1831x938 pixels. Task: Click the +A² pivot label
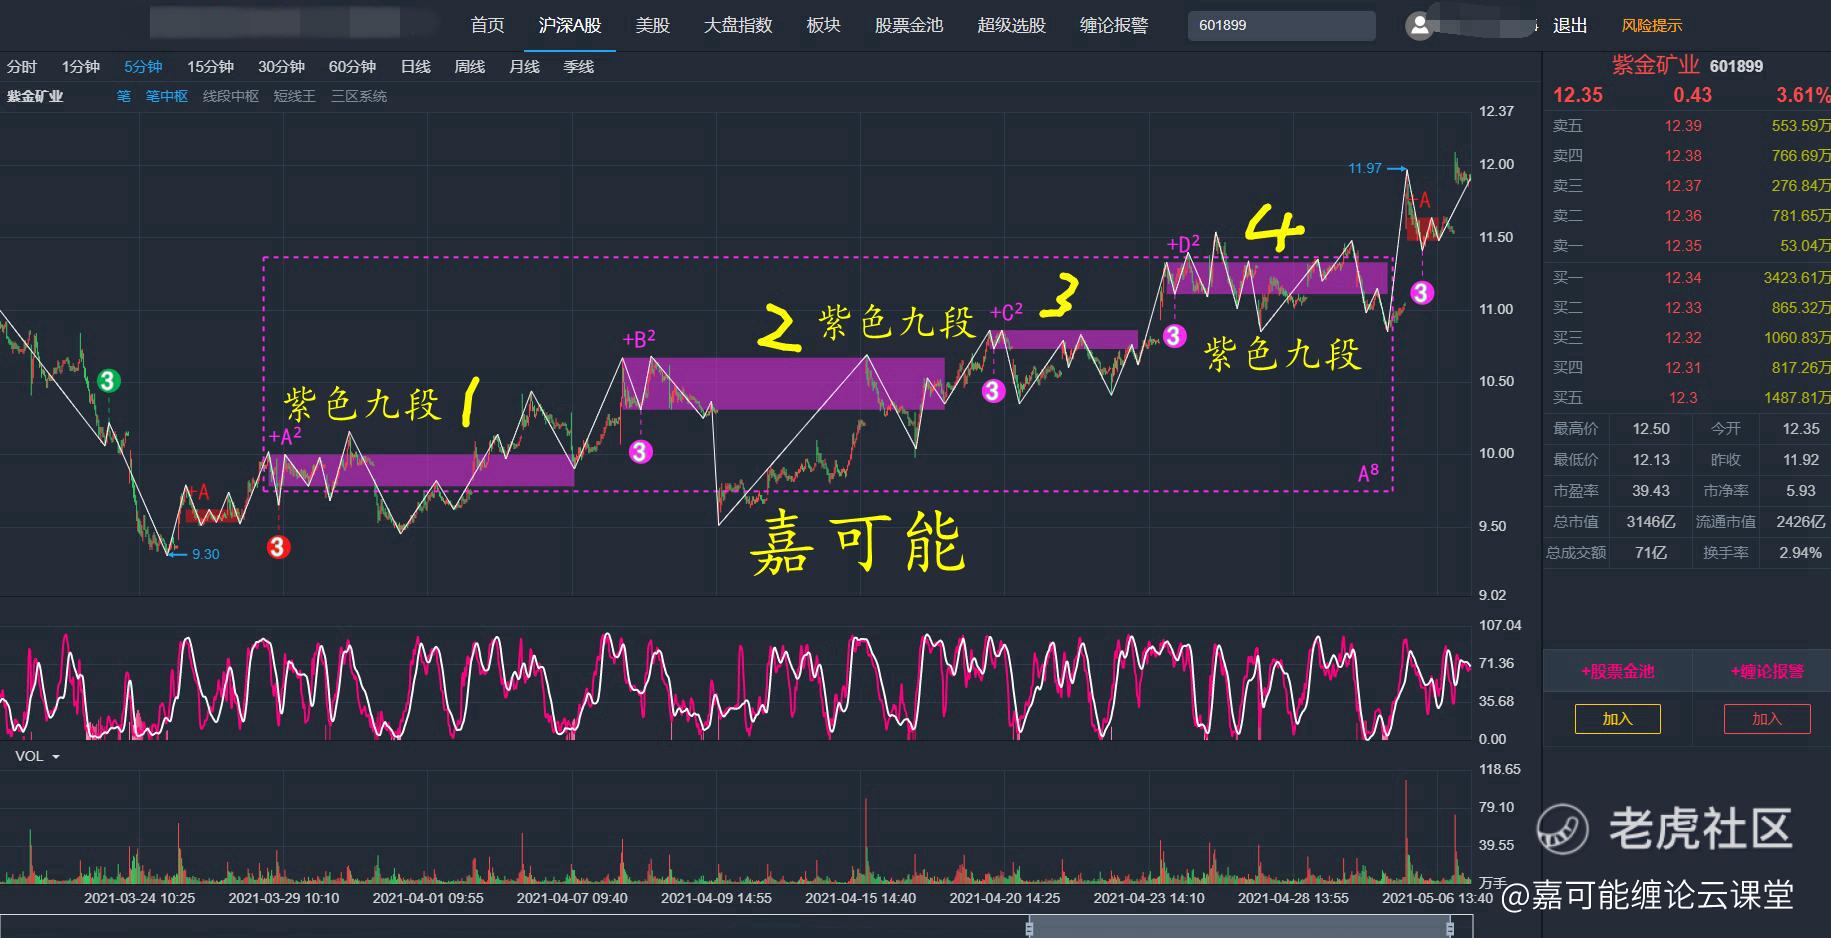[x=285, y=436]
